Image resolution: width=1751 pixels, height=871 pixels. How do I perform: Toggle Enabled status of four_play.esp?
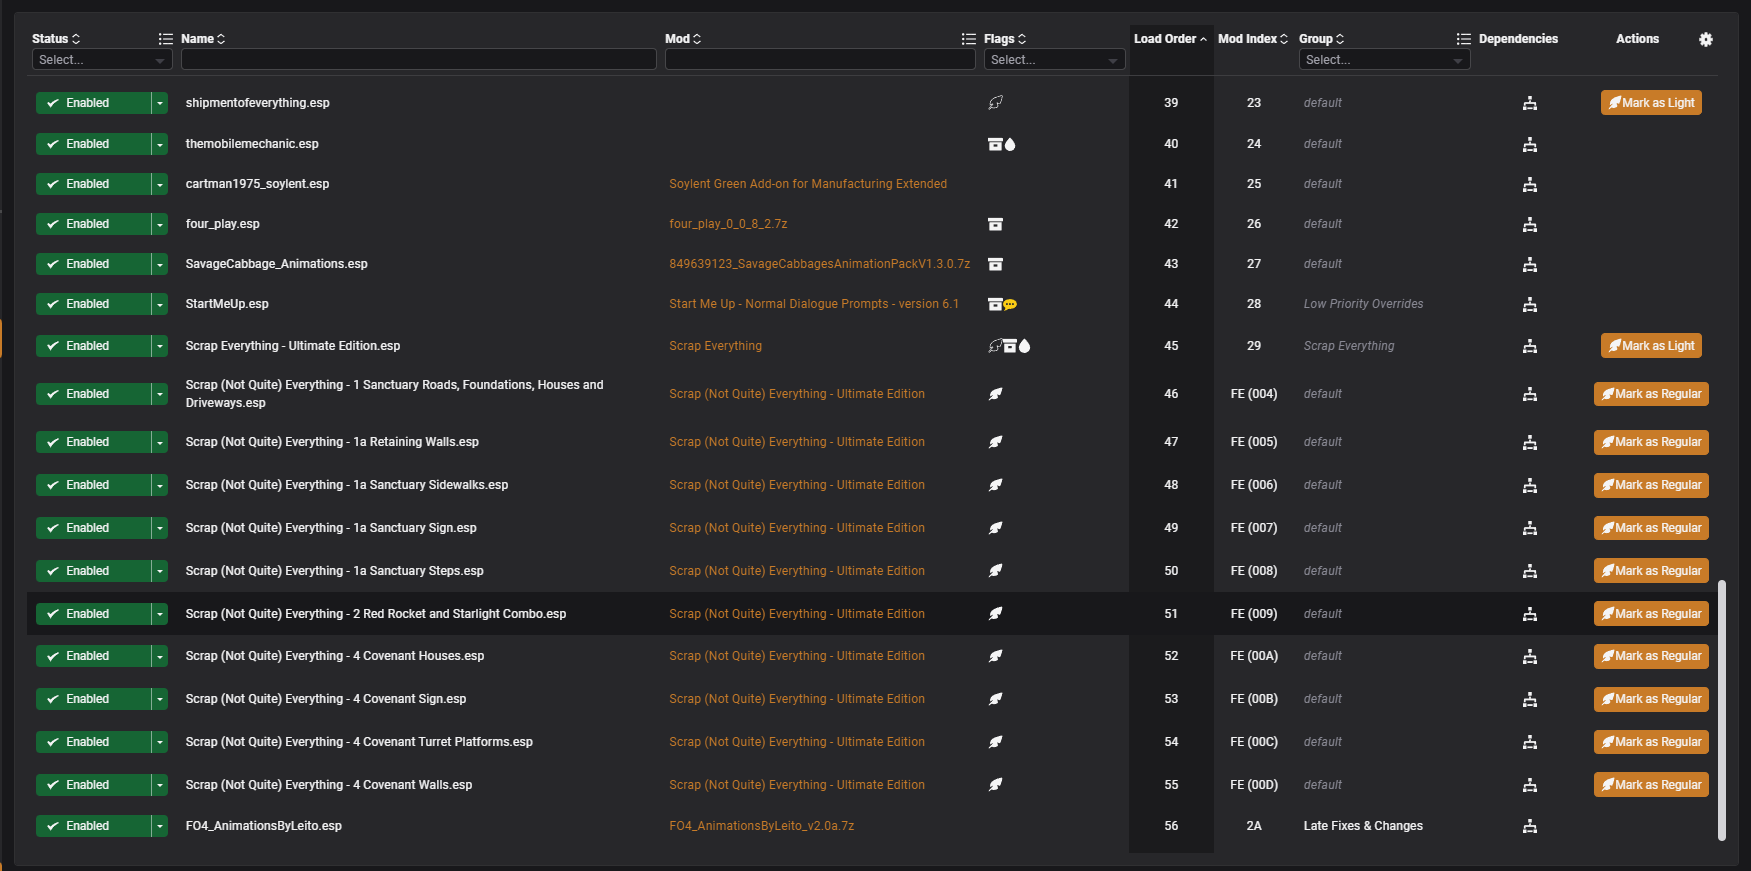pyautogui.click(x=93, y=224)
